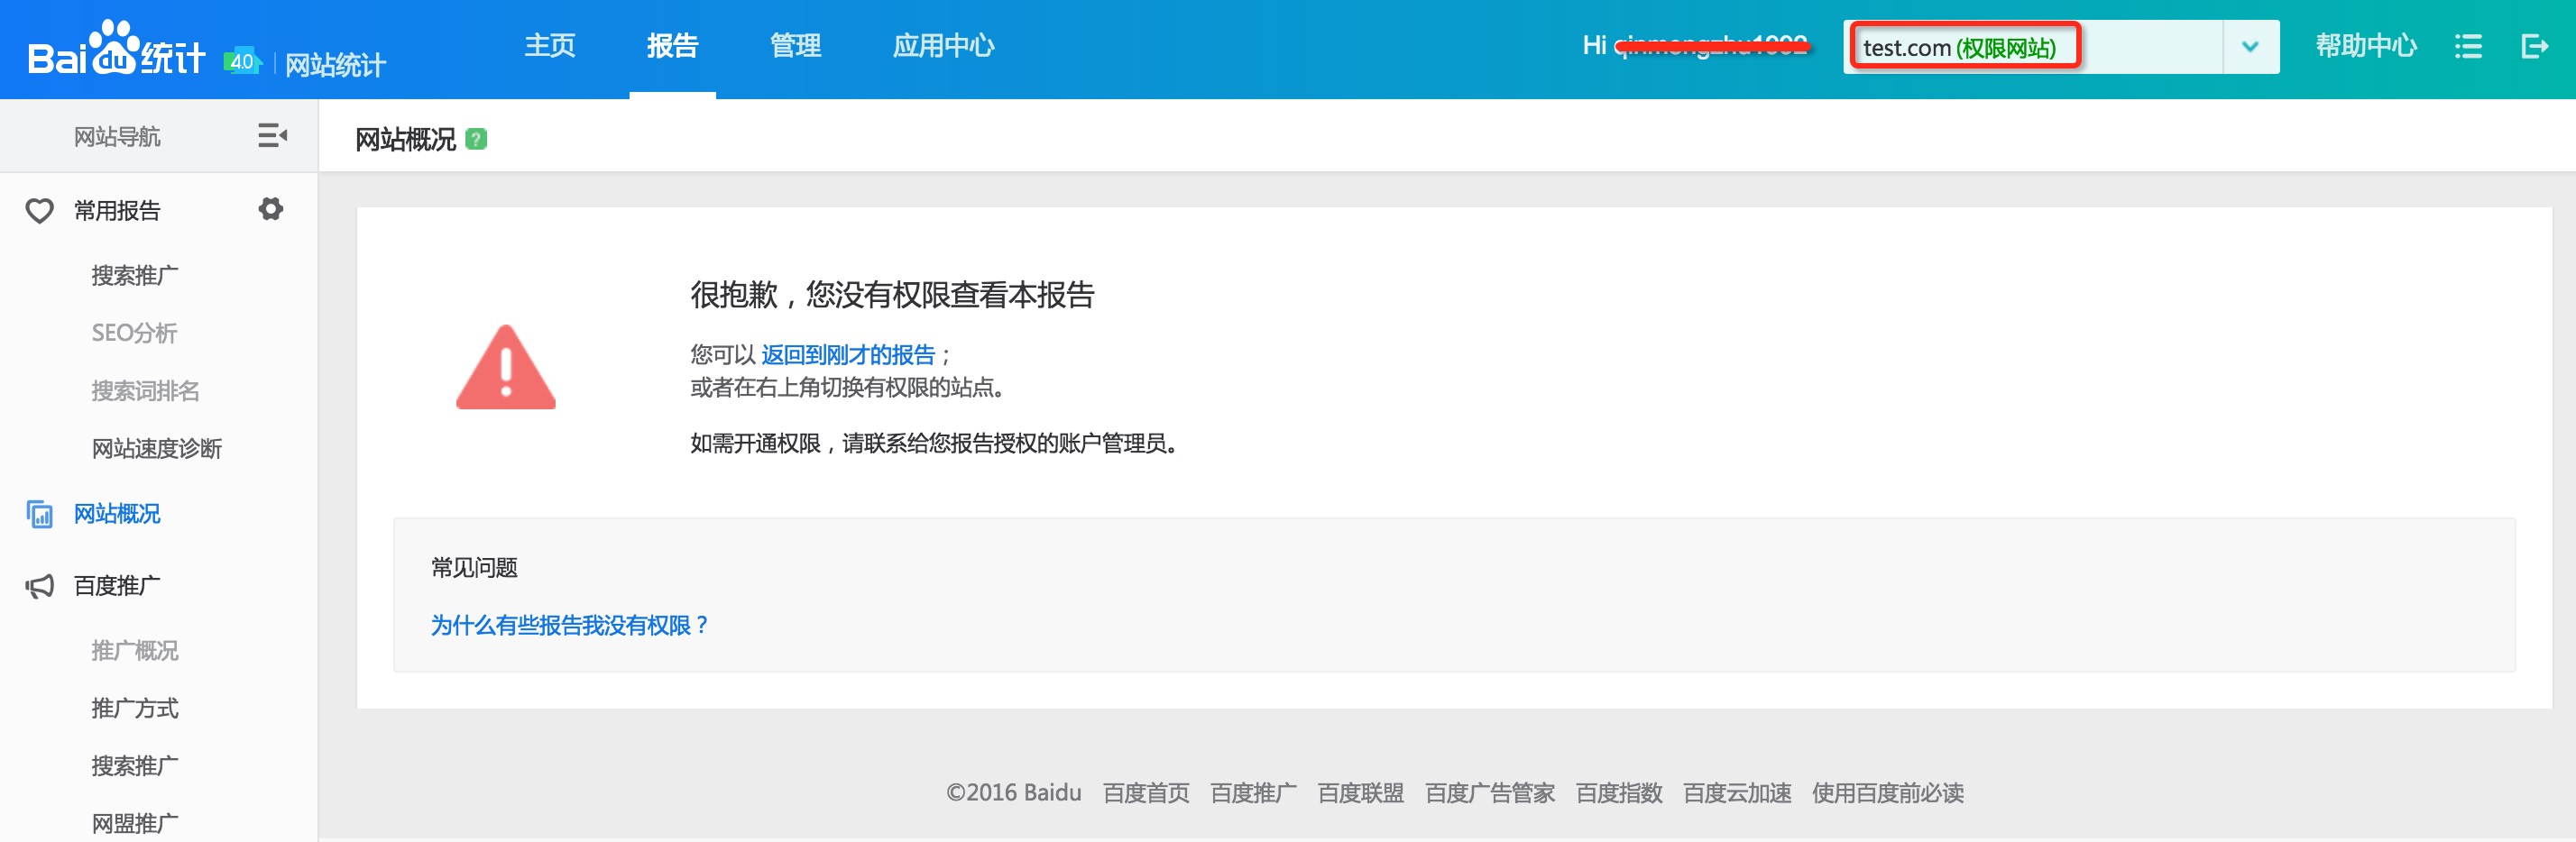Select 网站速度诊断 in the sidebar
The width and height of the screenshot is (2576, 842).
pyautogui.click(x=156, y=449)
